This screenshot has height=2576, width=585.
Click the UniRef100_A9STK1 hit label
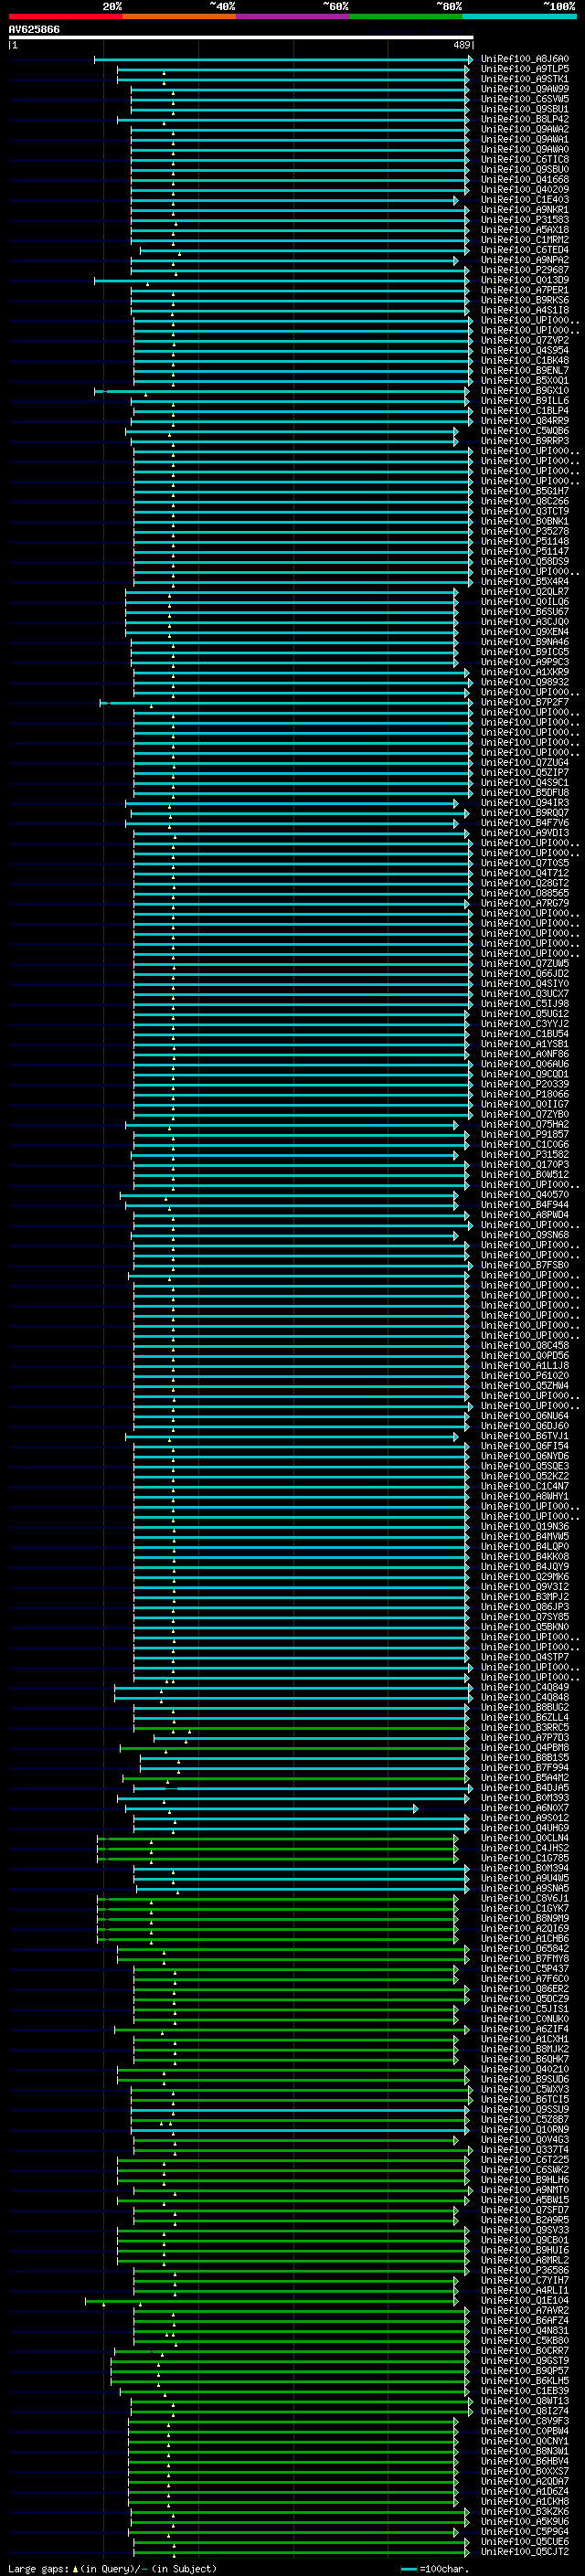pyautogui.click(x=525, y=79)
